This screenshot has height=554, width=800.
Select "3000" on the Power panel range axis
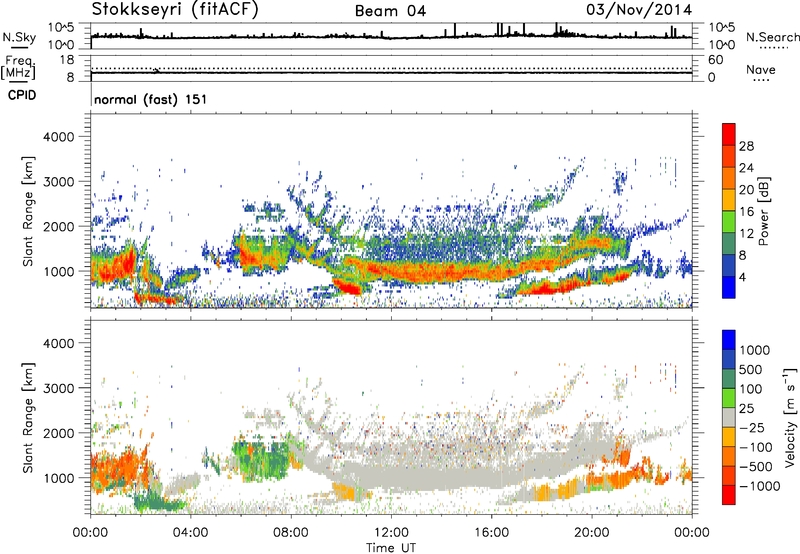(x=58, y=182)
